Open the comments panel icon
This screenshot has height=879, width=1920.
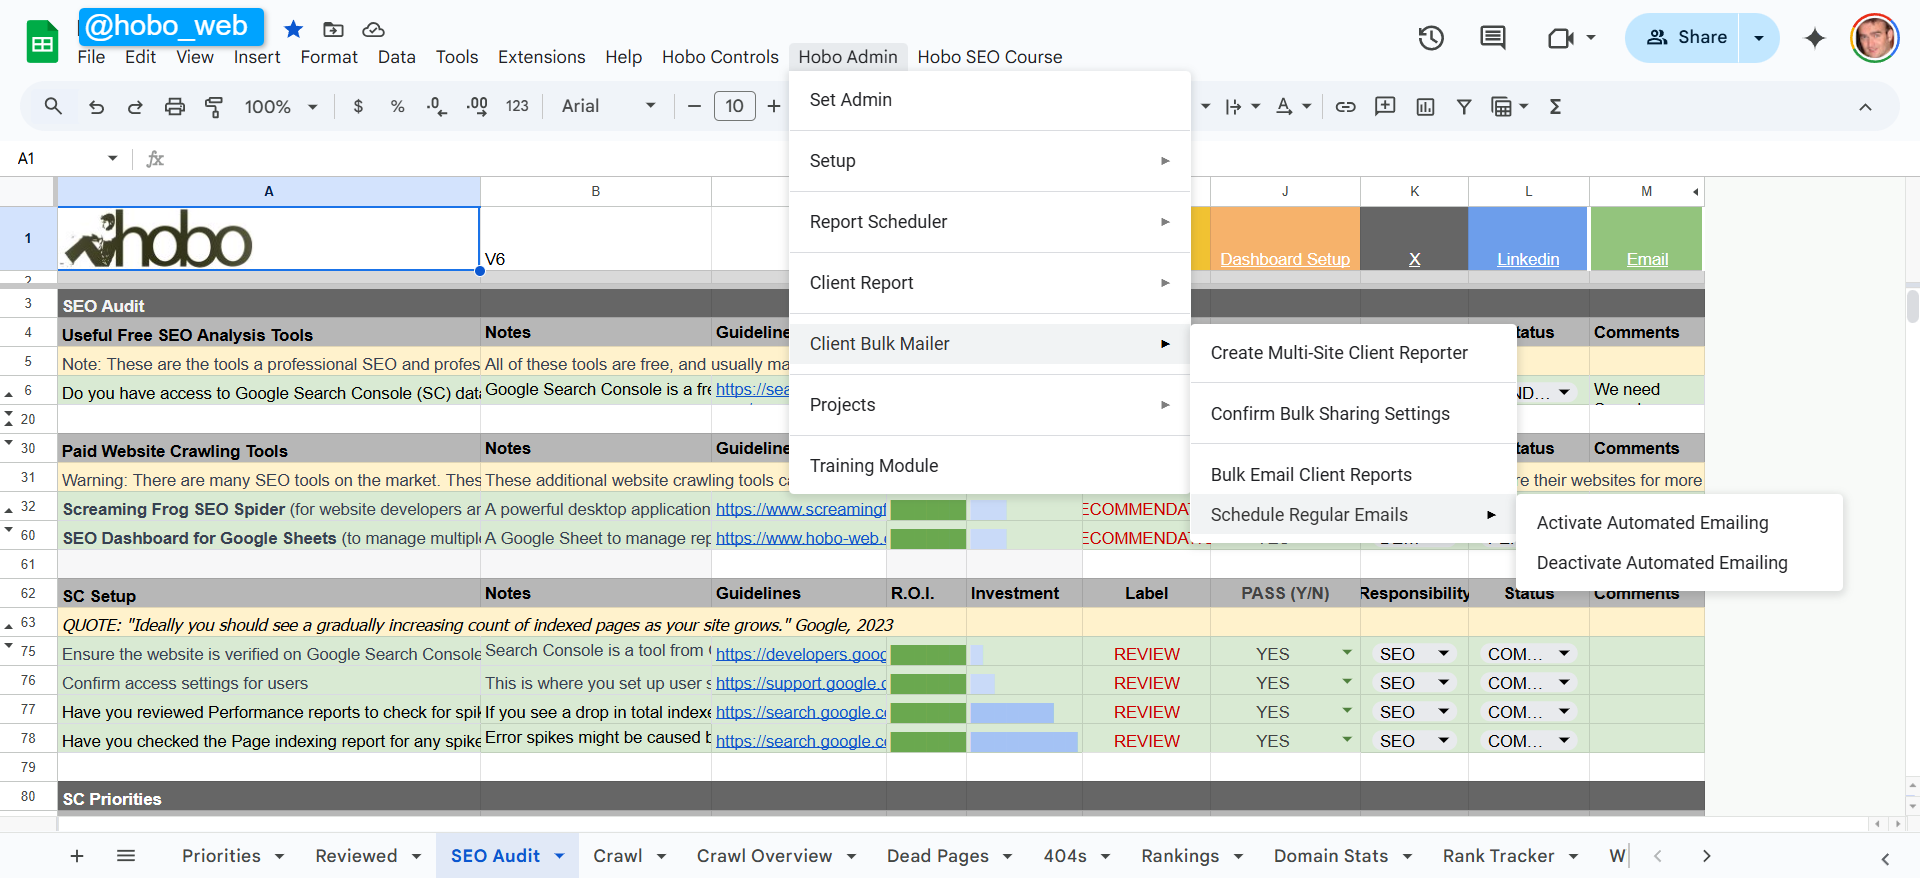point(1493,38)
